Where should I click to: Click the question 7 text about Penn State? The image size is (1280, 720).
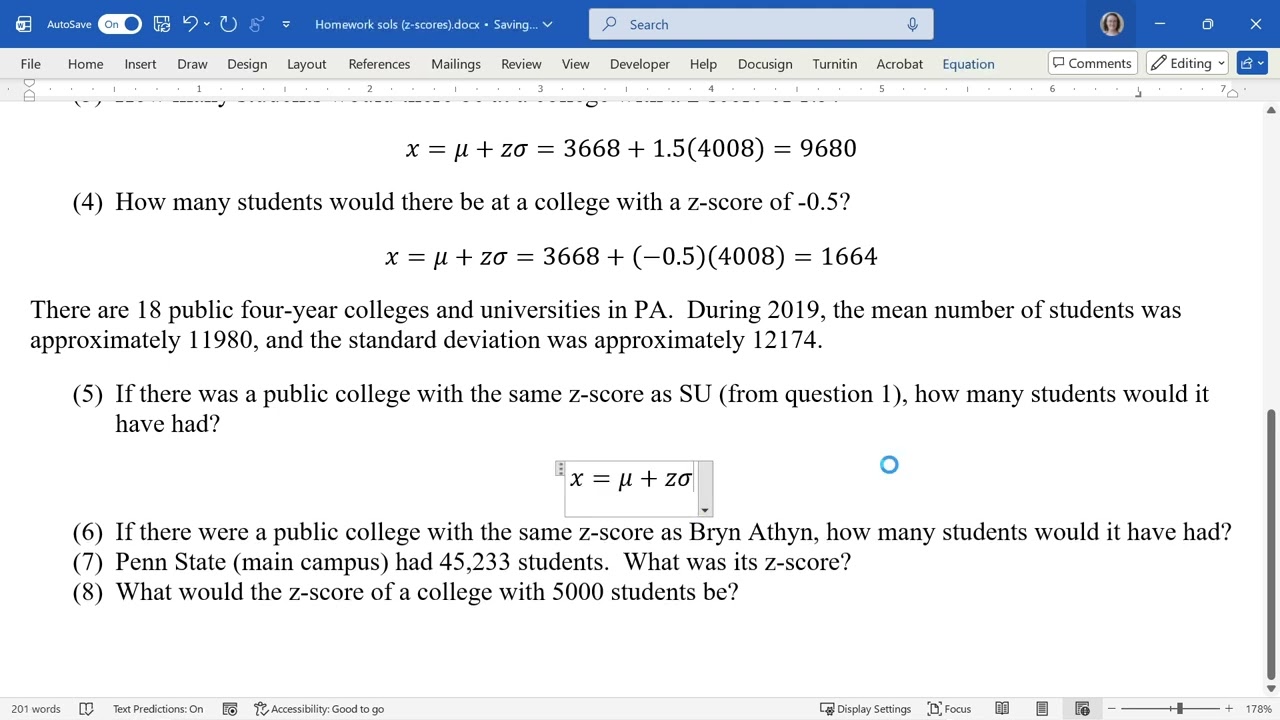[483, 562]
